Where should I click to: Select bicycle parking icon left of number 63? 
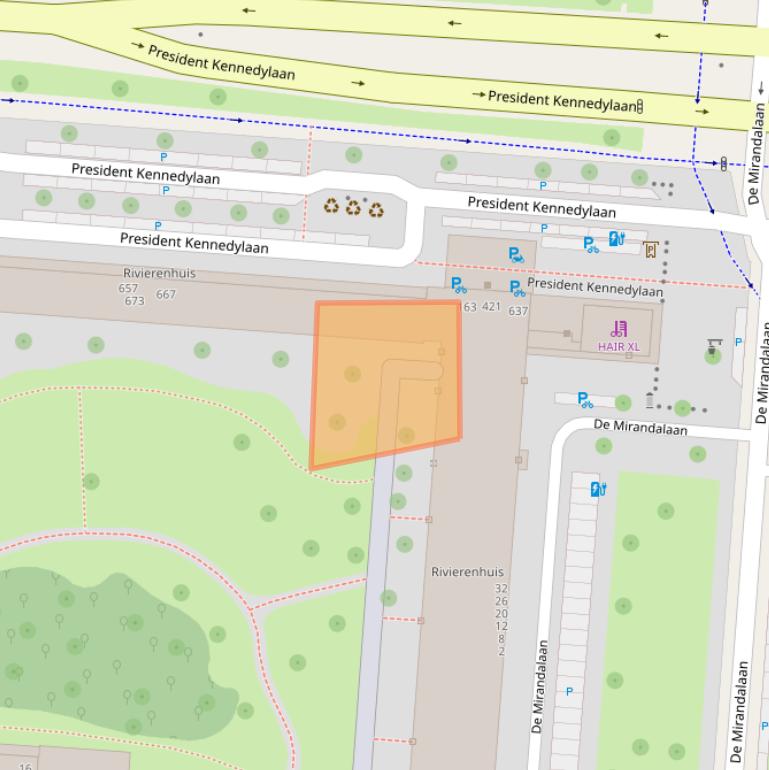click(x=458, y=285)
